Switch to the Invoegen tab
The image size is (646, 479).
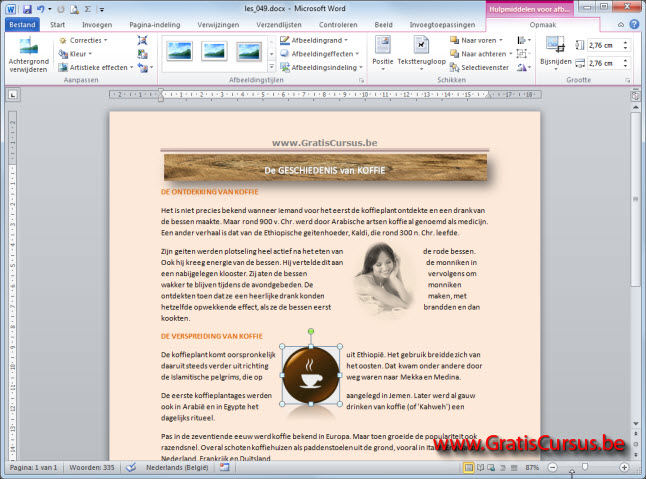(x=97, y=25)
